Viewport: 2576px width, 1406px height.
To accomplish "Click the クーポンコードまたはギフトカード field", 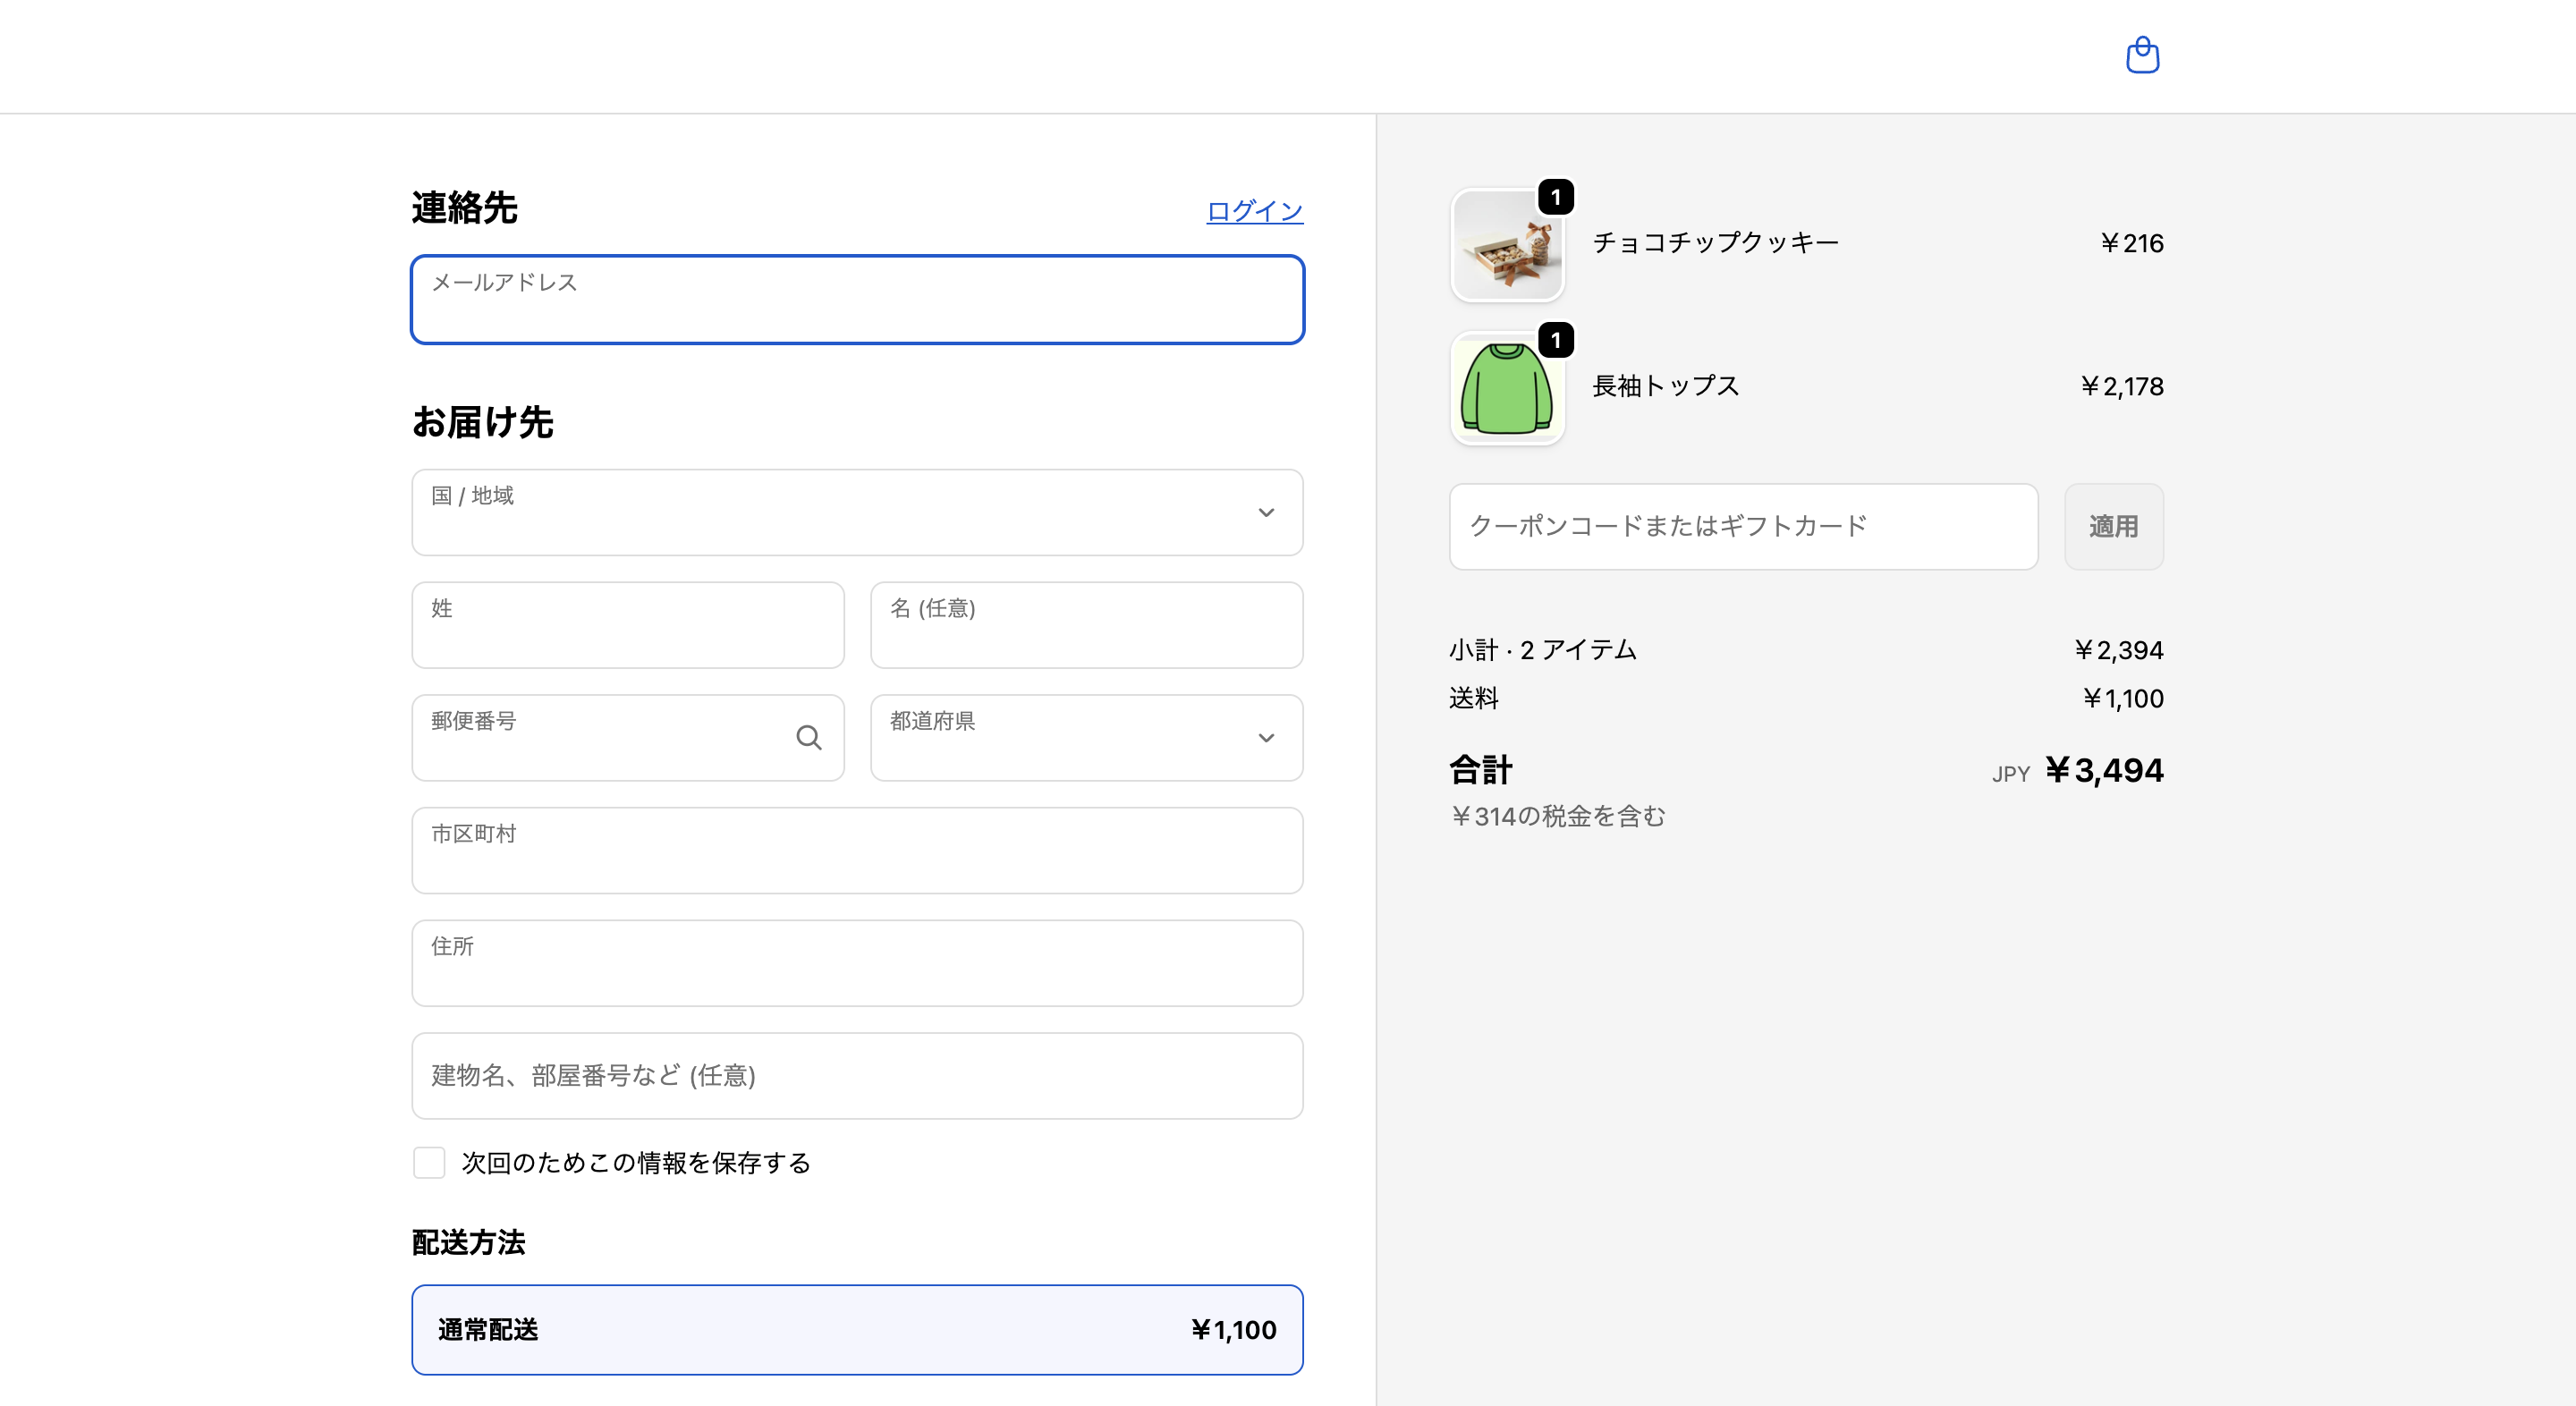I will [1743, 527].
